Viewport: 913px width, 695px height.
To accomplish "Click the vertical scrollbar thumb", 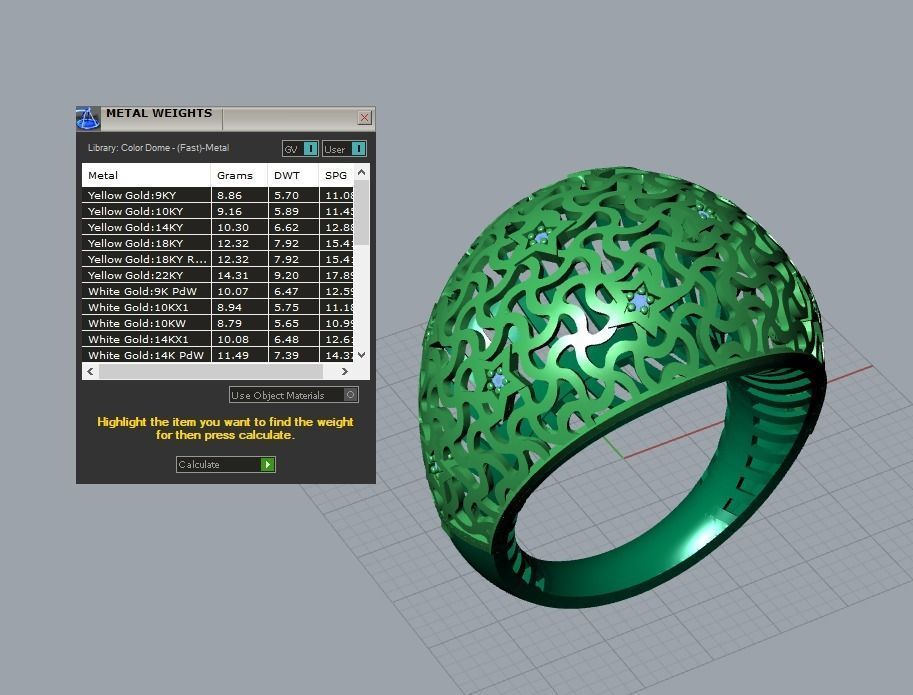I will click(x=362, y=212).
